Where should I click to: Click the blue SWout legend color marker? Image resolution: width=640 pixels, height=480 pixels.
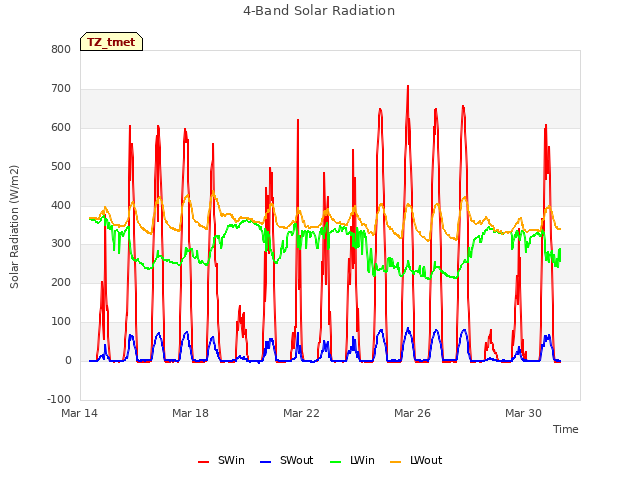pos(265,462)
